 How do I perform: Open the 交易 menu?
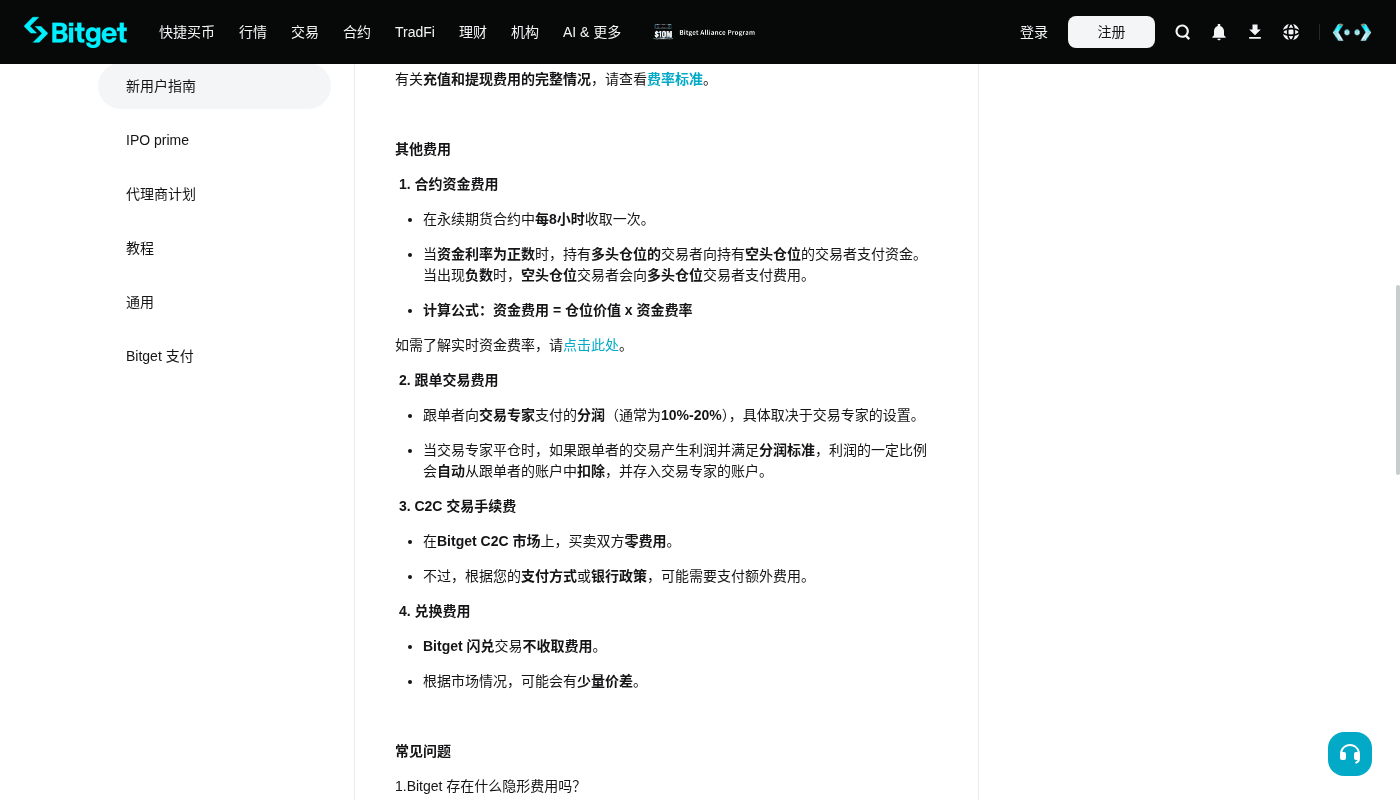click(305, 32)
